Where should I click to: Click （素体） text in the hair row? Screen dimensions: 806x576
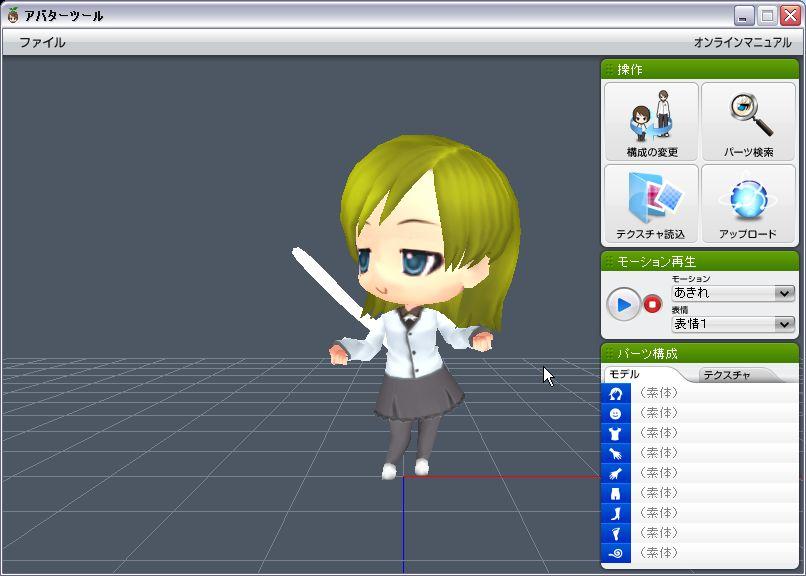click(x=659, y=393)
